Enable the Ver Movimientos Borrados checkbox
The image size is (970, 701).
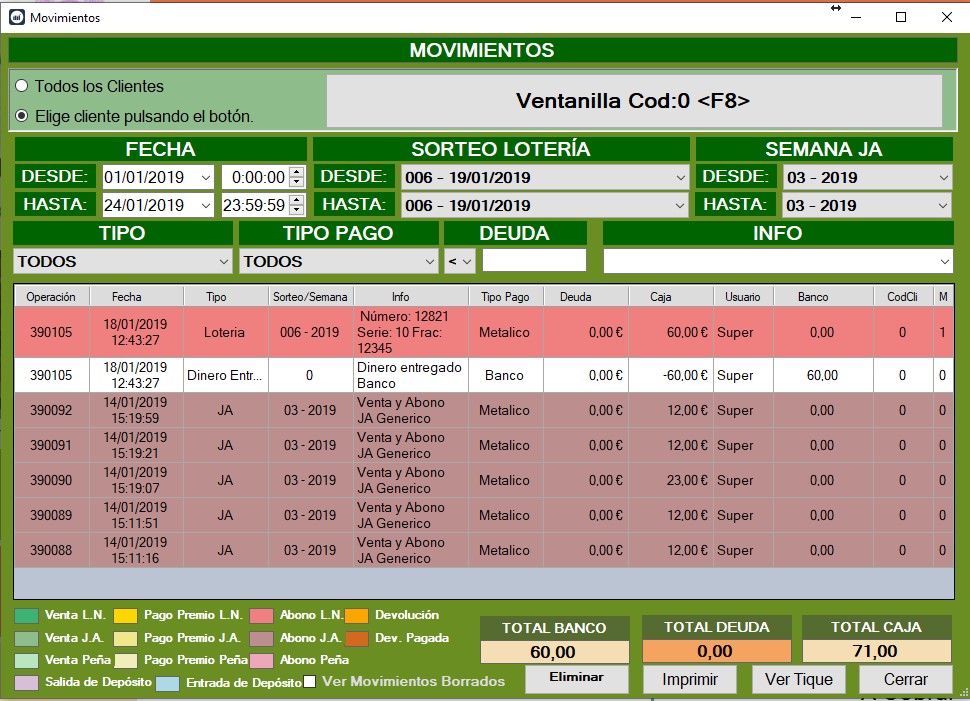309,681
